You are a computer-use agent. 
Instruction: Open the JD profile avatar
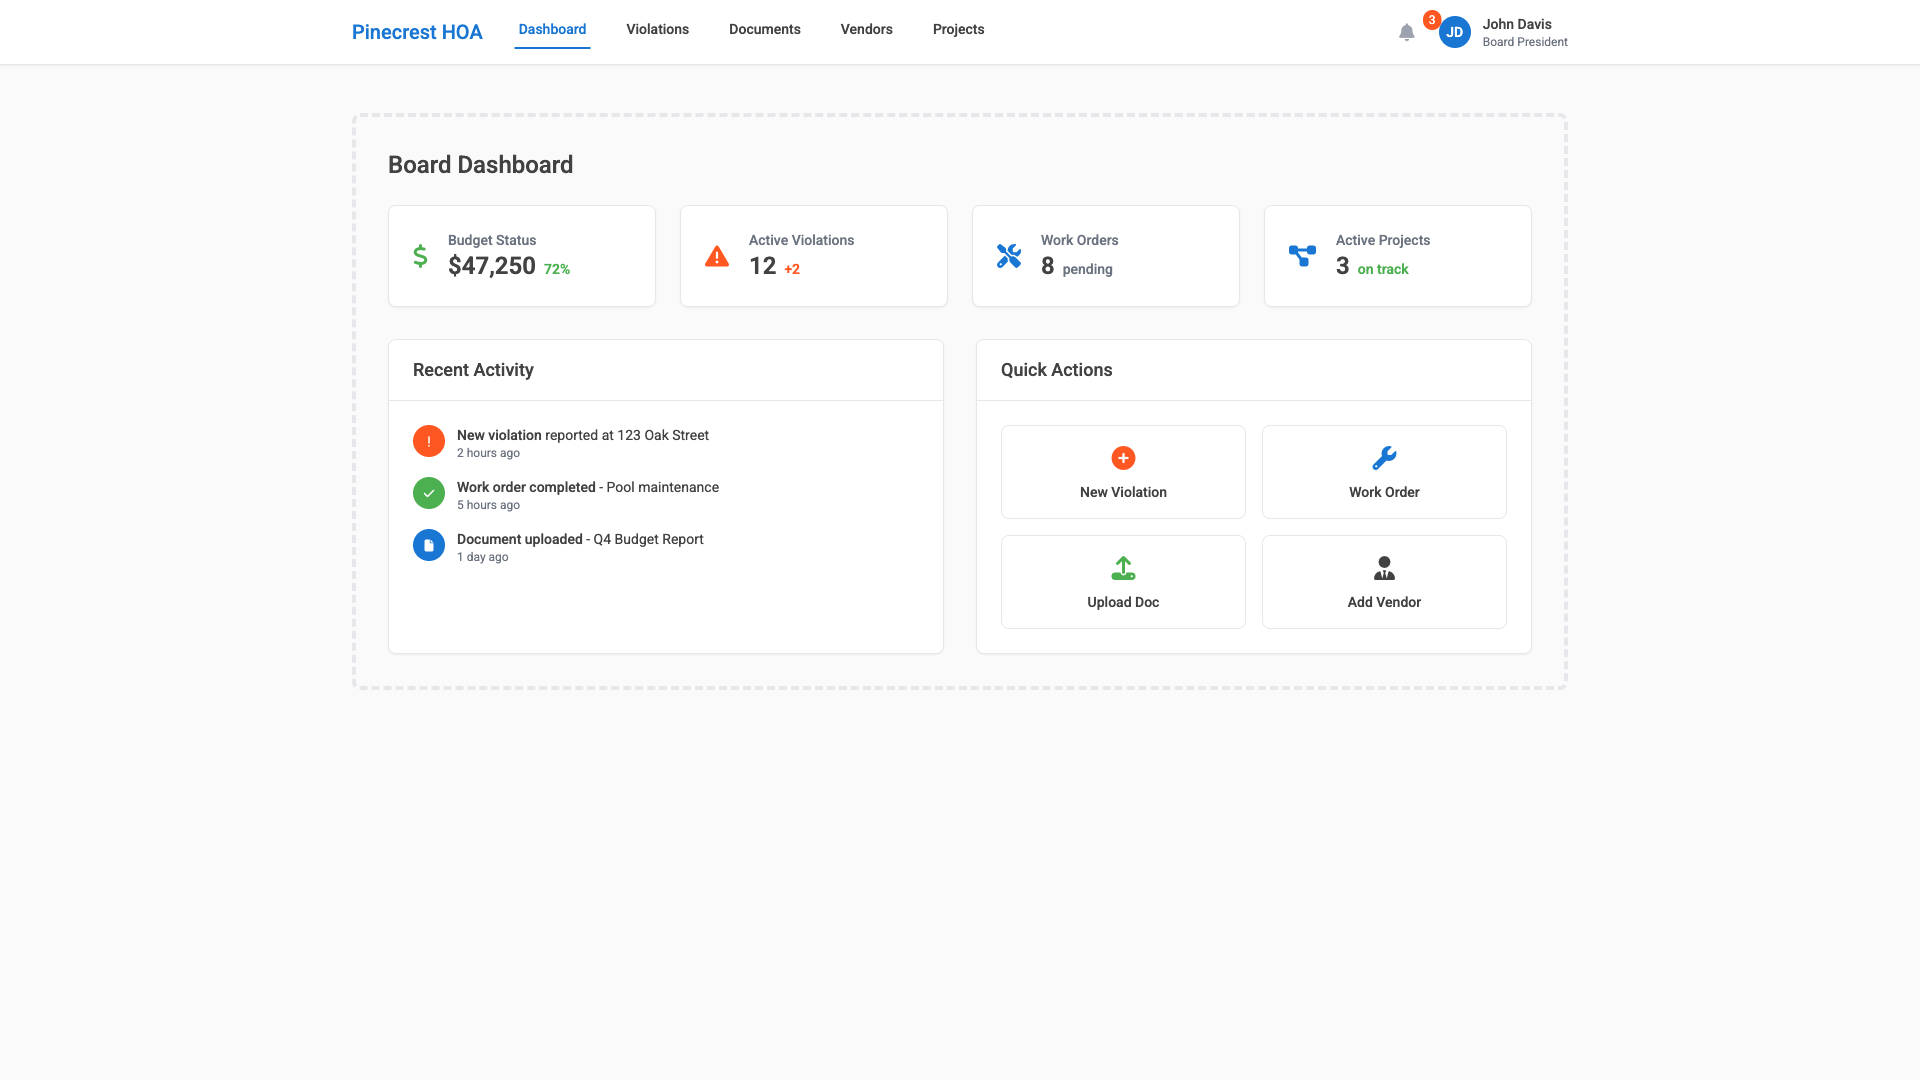coord(1454,32)
